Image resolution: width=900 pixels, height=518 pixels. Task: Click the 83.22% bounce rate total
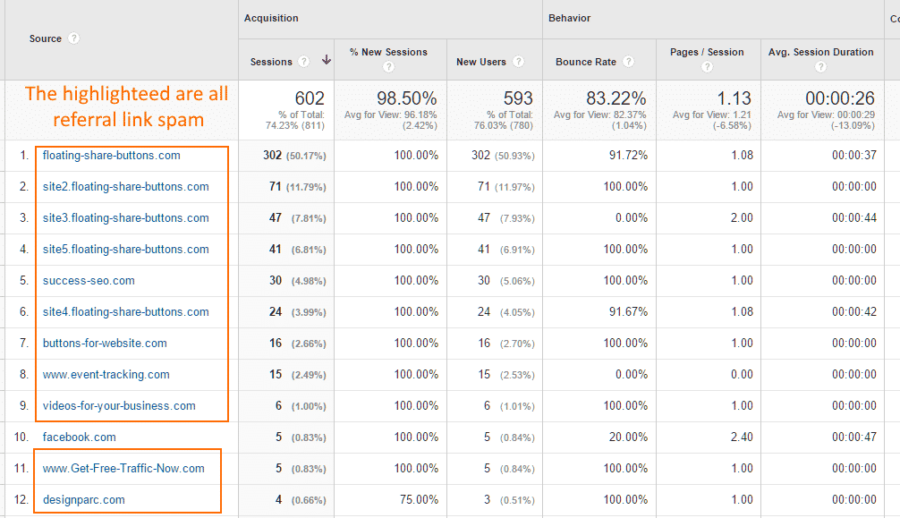[x=616, y=98]
